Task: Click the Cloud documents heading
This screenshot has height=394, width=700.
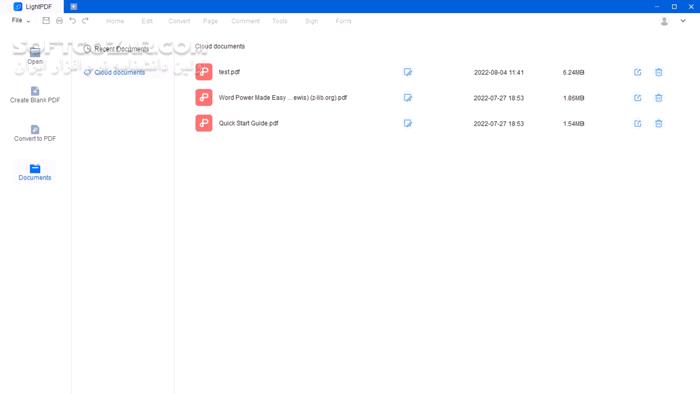Action: tap(220, 46)
